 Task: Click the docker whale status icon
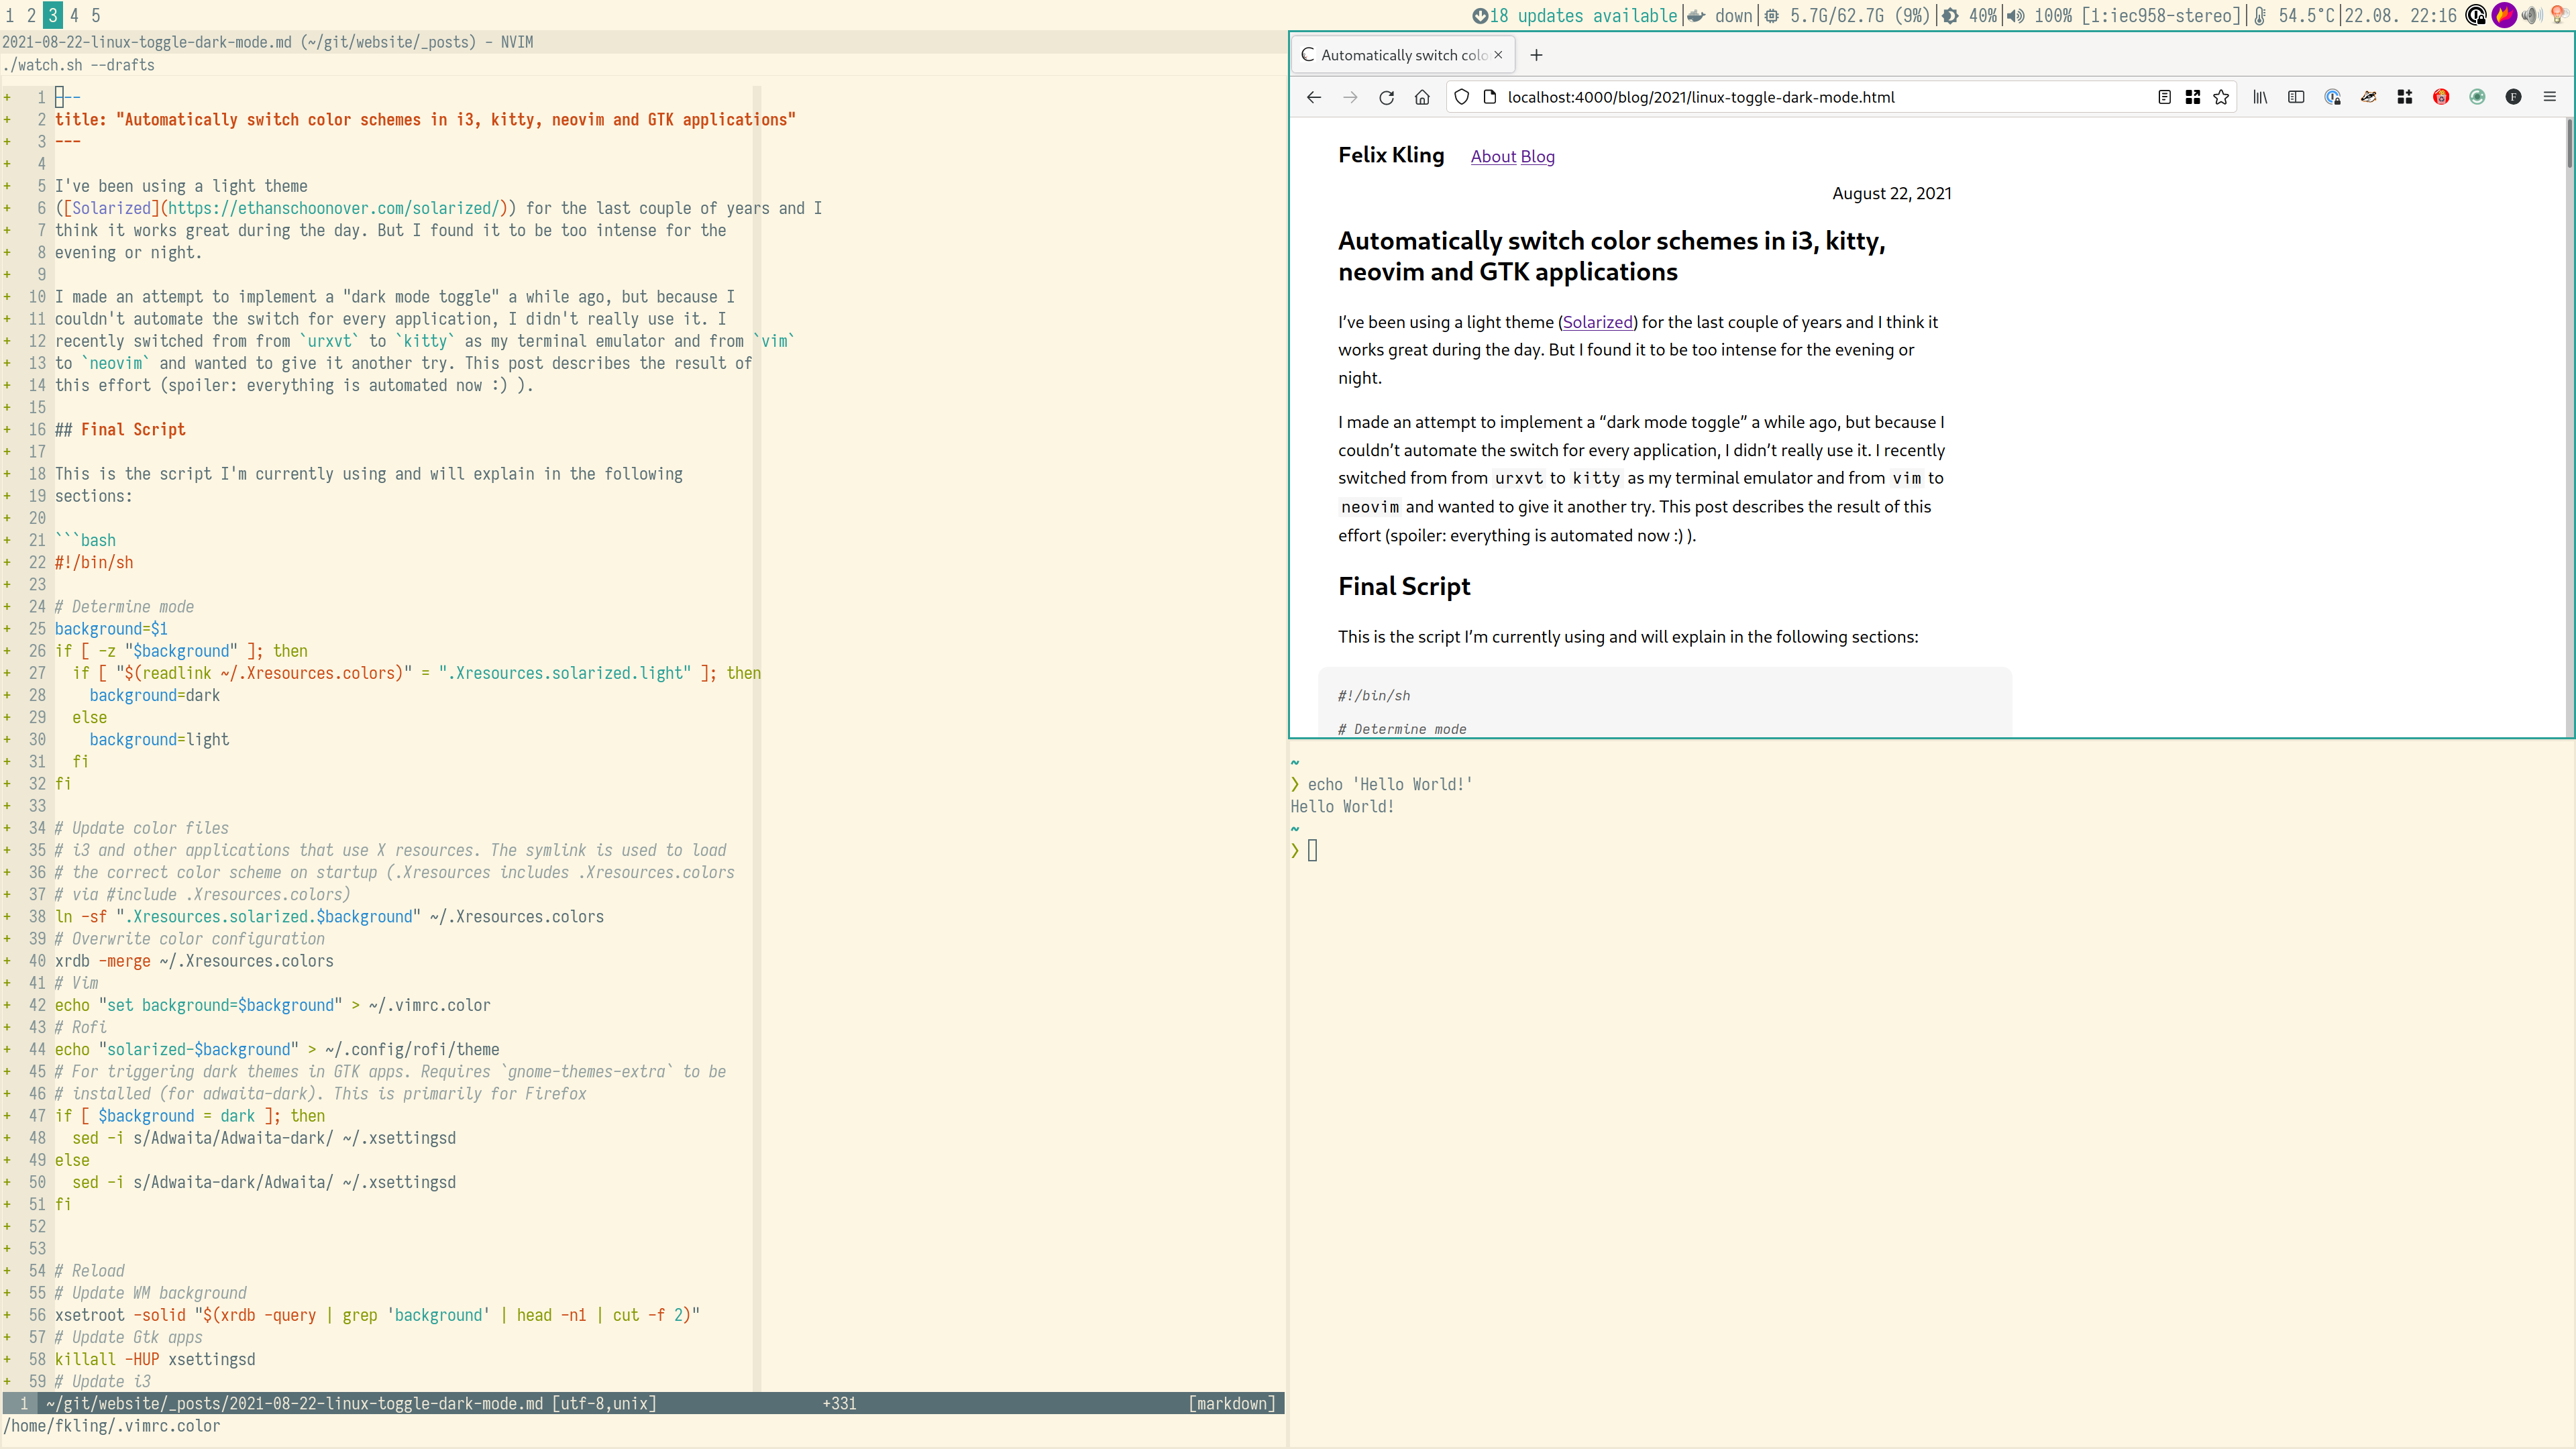[x=1696, y=15]
